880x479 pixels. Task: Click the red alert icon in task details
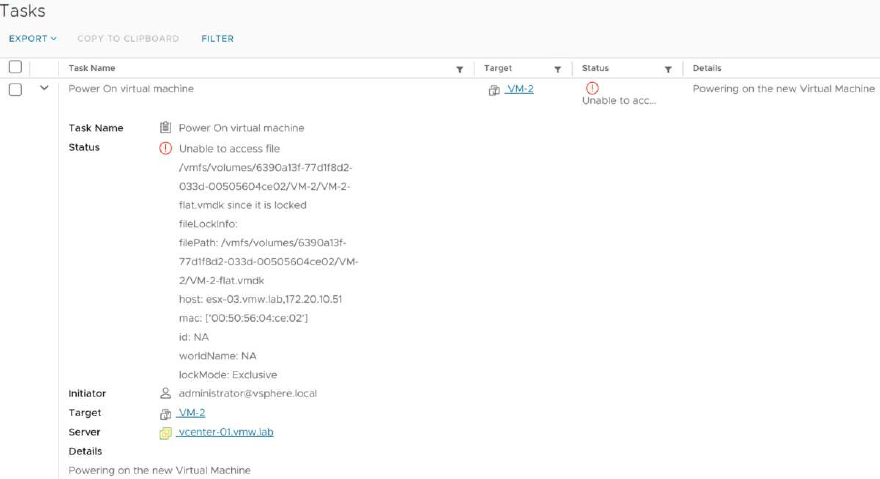click(166, 148)
